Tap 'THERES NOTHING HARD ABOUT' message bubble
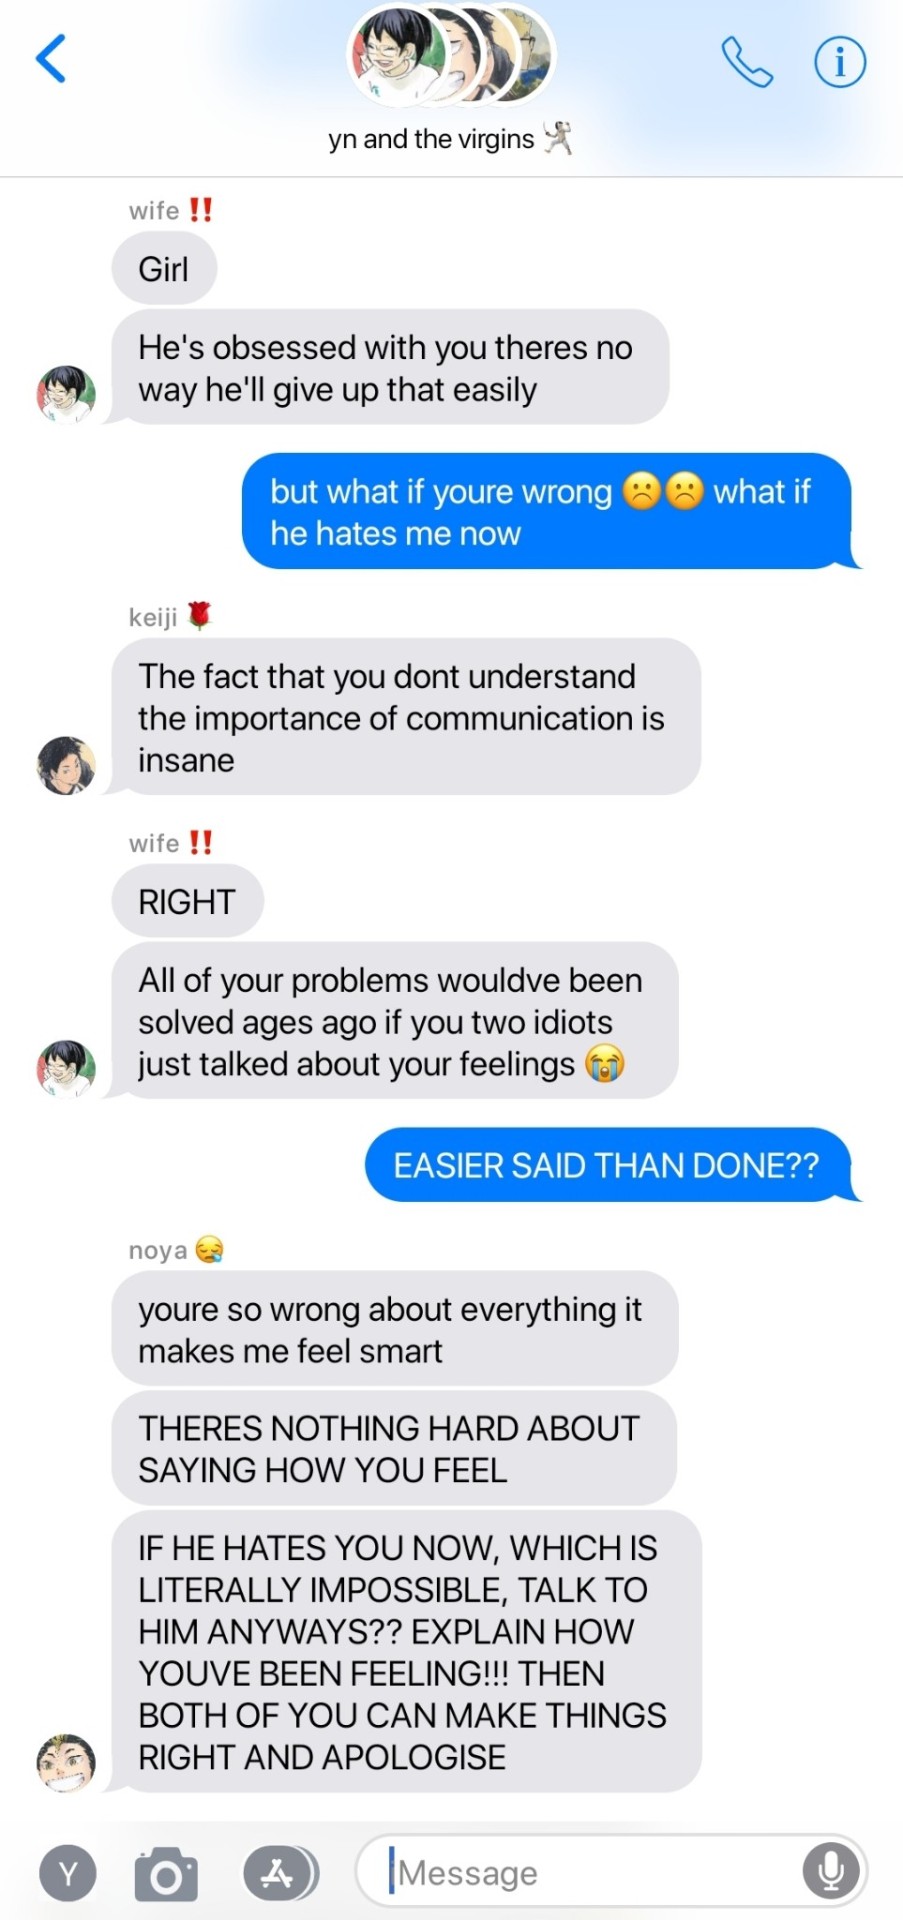This screenshot has height=1920, width=903. (394, 1449)
